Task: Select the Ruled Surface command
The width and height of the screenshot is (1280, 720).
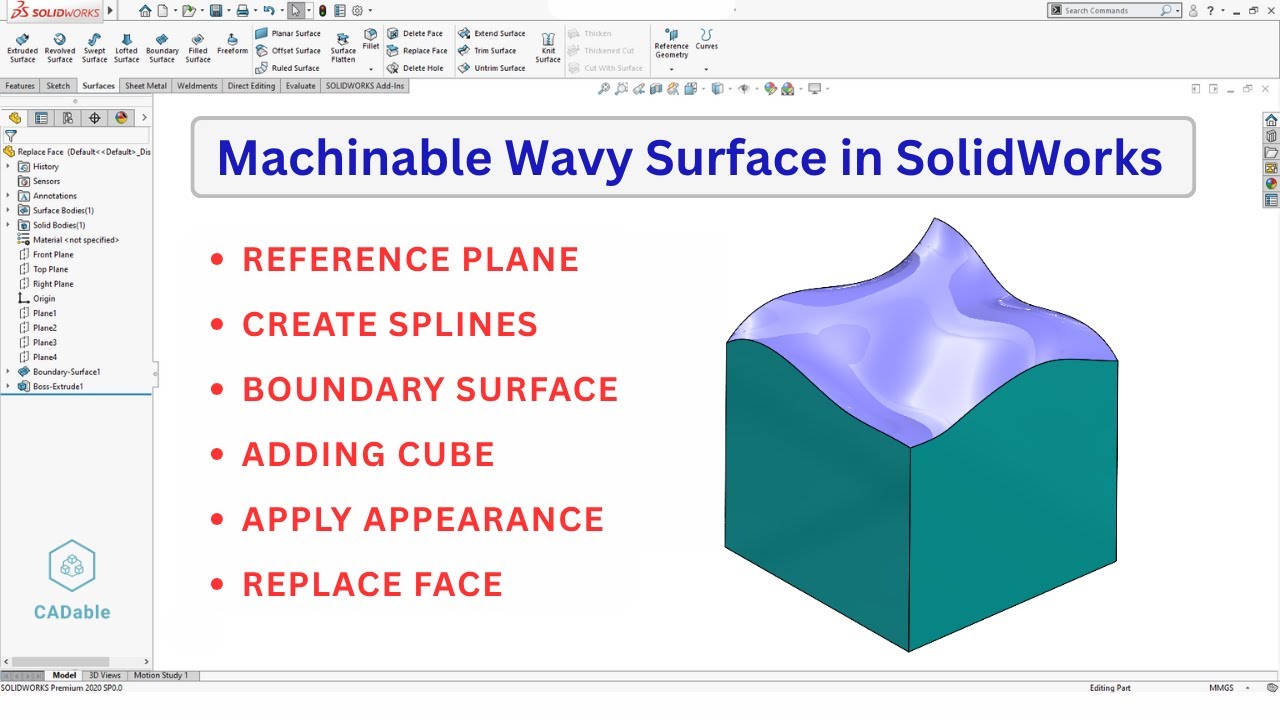Action: 288,68
